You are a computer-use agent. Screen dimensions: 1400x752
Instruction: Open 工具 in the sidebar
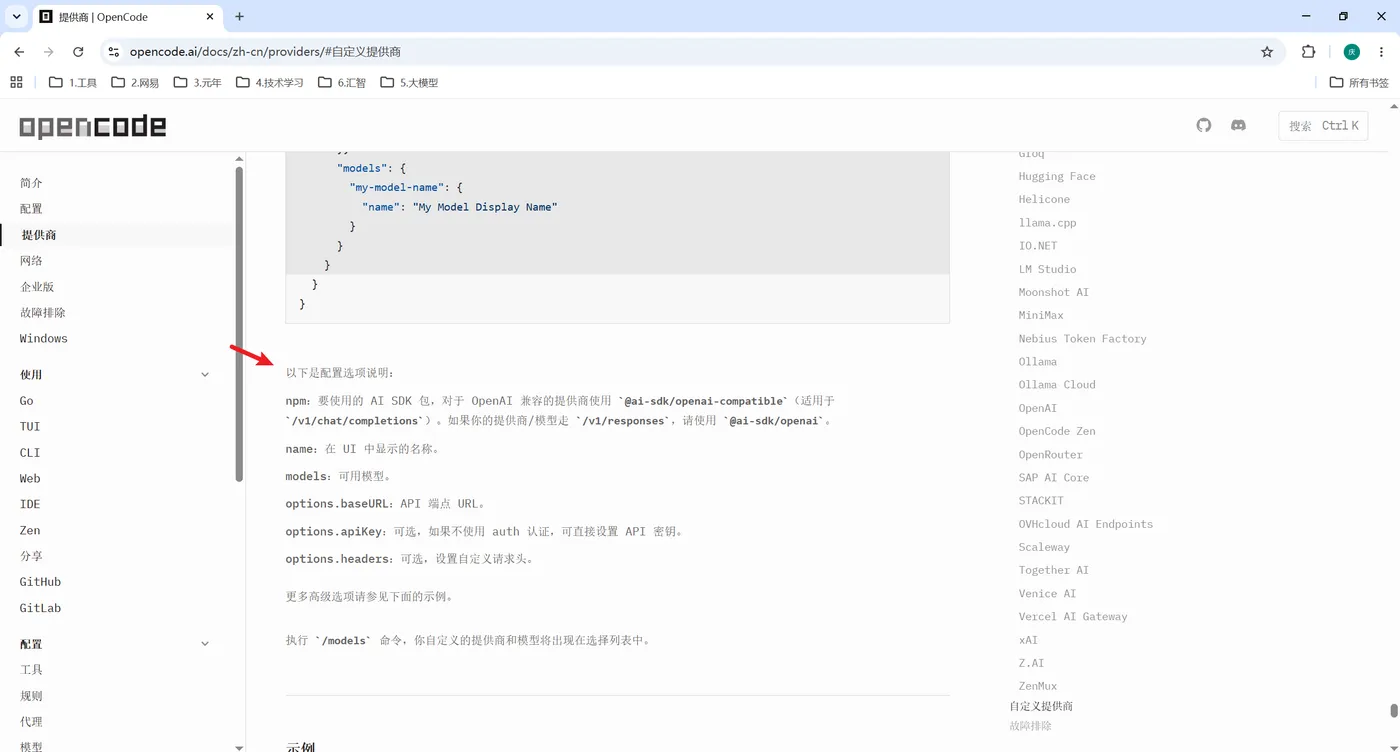point(31,670)
